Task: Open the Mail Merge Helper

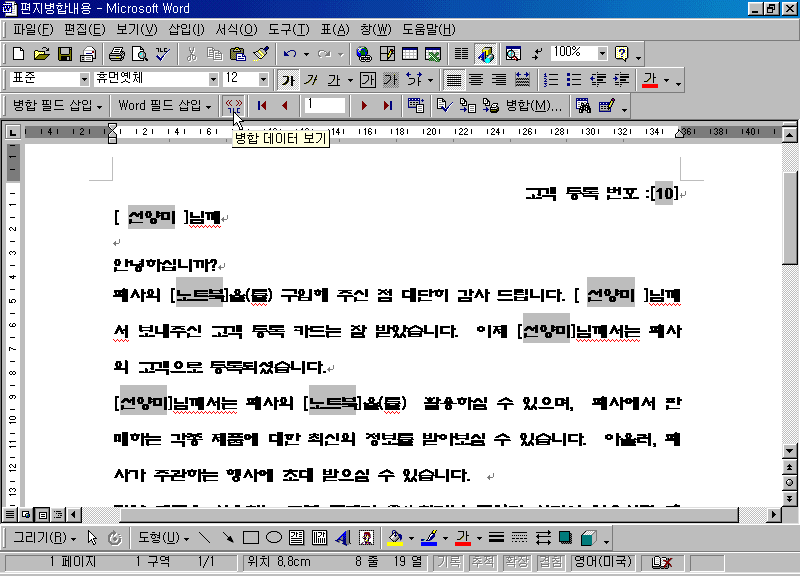Action: 416,106
